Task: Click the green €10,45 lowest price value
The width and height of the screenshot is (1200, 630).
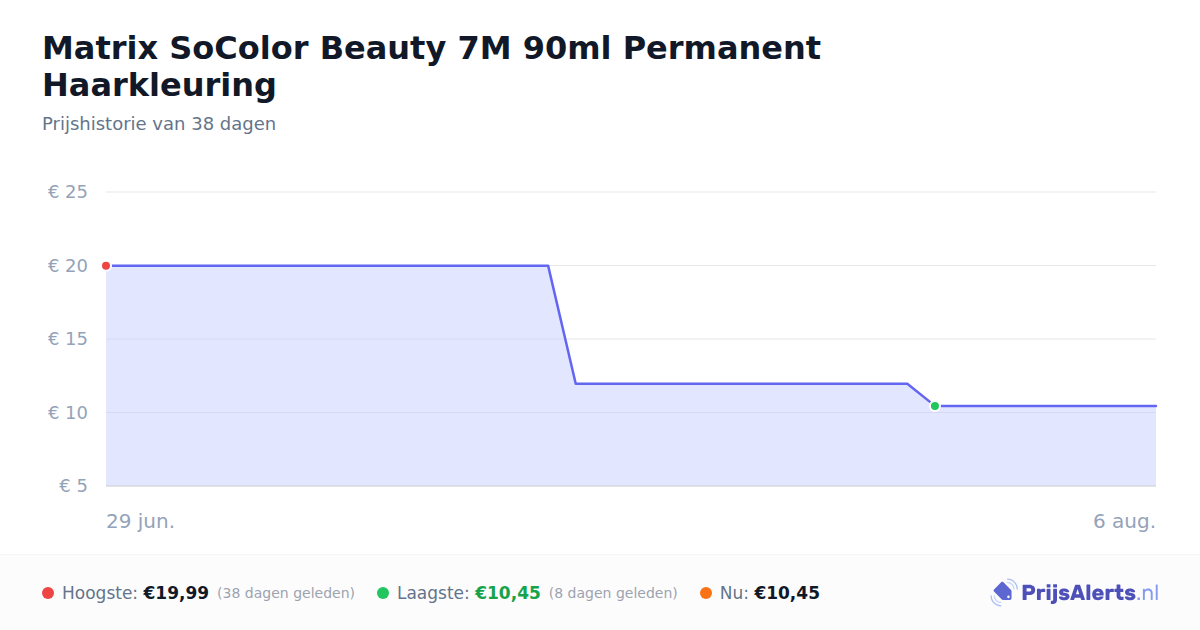Action: [x=508, y=593]
